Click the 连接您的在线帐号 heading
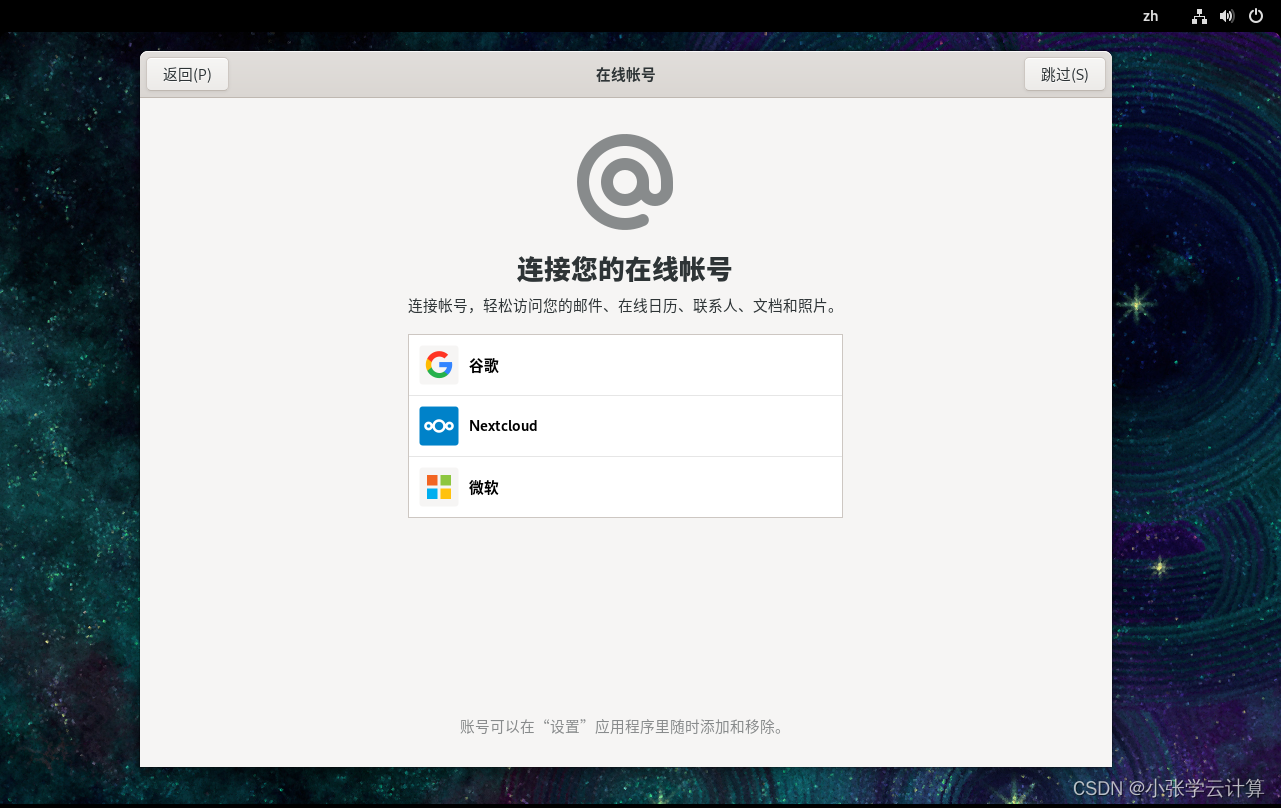This screenshot has width=1281, height=808. coord(624,269)
